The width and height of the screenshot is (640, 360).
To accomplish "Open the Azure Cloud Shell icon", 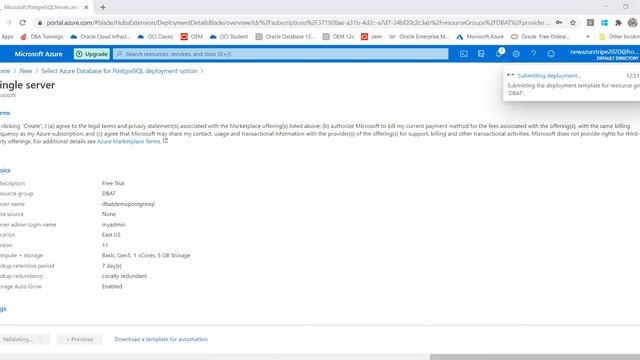I will (464, 54).
